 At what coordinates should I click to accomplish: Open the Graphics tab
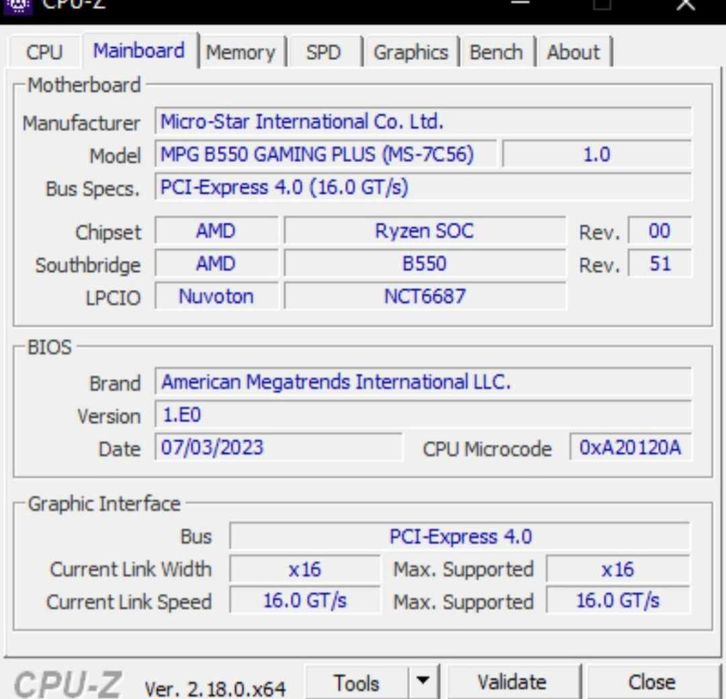pos(411,51)
